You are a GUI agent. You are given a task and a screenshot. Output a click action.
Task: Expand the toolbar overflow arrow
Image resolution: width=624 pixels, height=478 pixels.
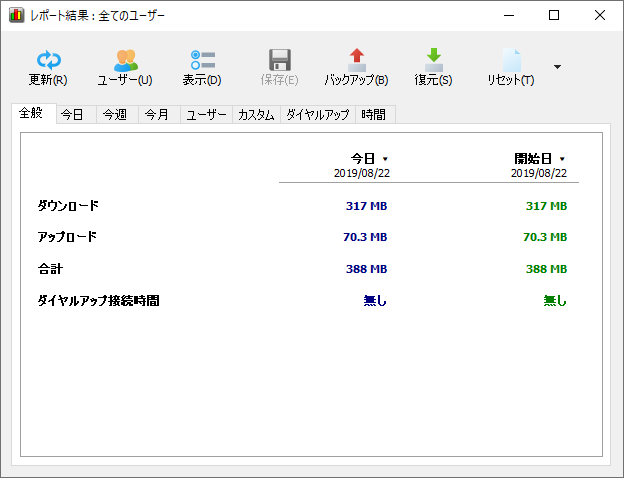click(558, 67)
